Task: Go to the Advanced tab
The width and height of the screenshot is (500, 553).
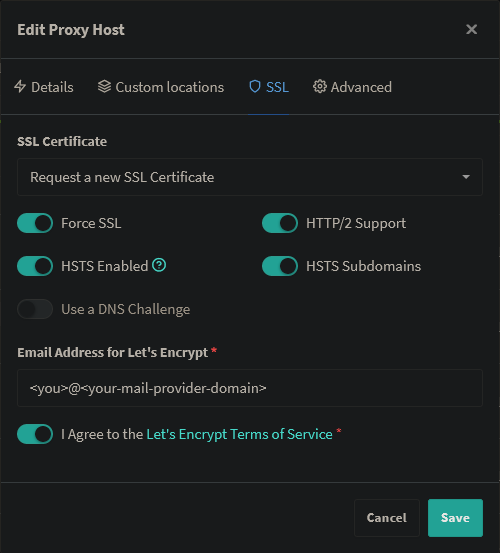Action: pyautogui.click(x=352, y=87)
